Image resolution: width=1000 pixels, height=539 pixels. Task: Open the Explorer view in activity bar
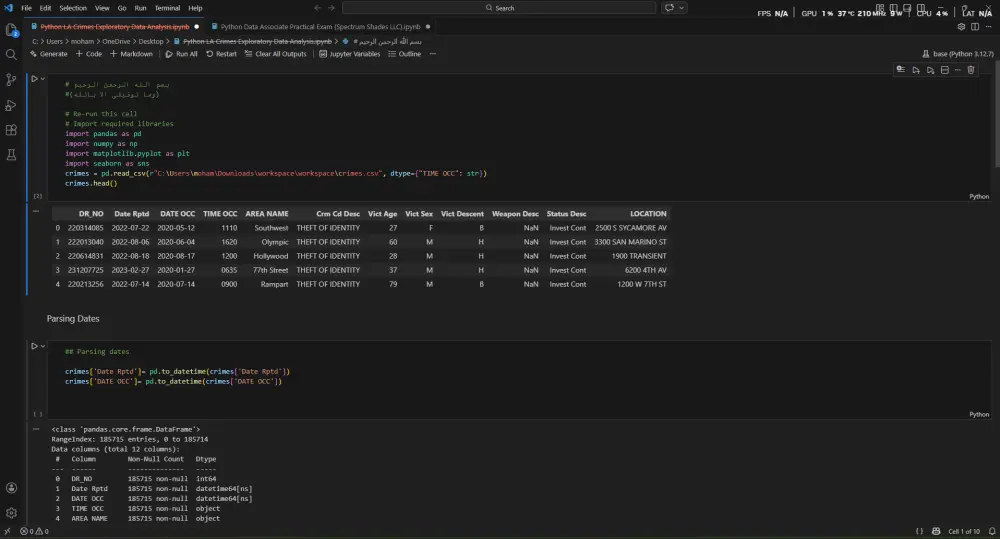tap(11, 29)
